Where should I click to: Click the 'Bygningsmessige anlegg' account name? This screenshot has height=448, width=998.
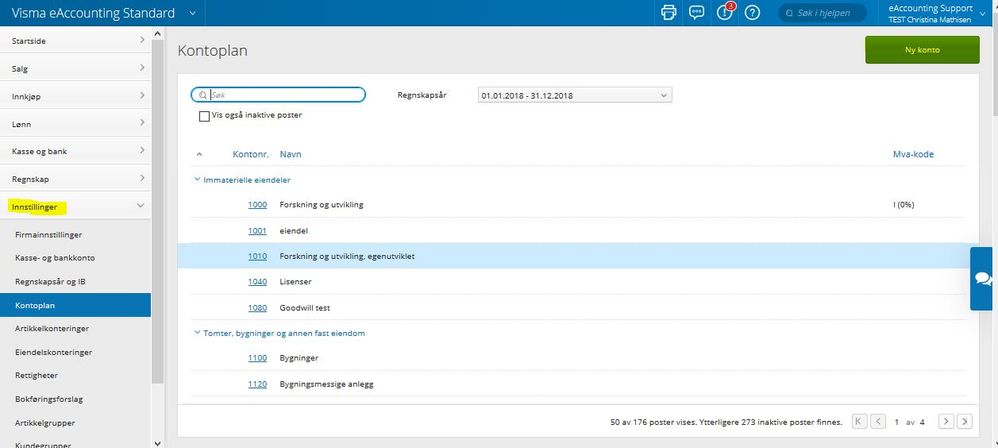(326, 384)
